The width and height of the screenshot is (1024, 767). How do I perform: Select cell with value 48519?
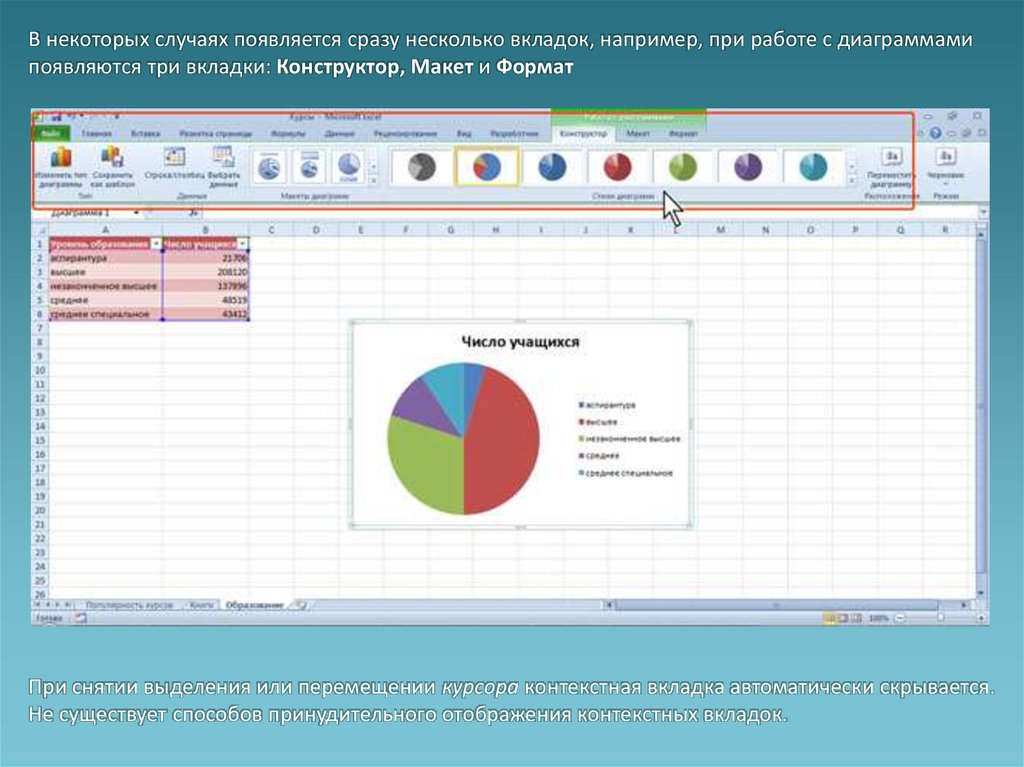point(205,300)
